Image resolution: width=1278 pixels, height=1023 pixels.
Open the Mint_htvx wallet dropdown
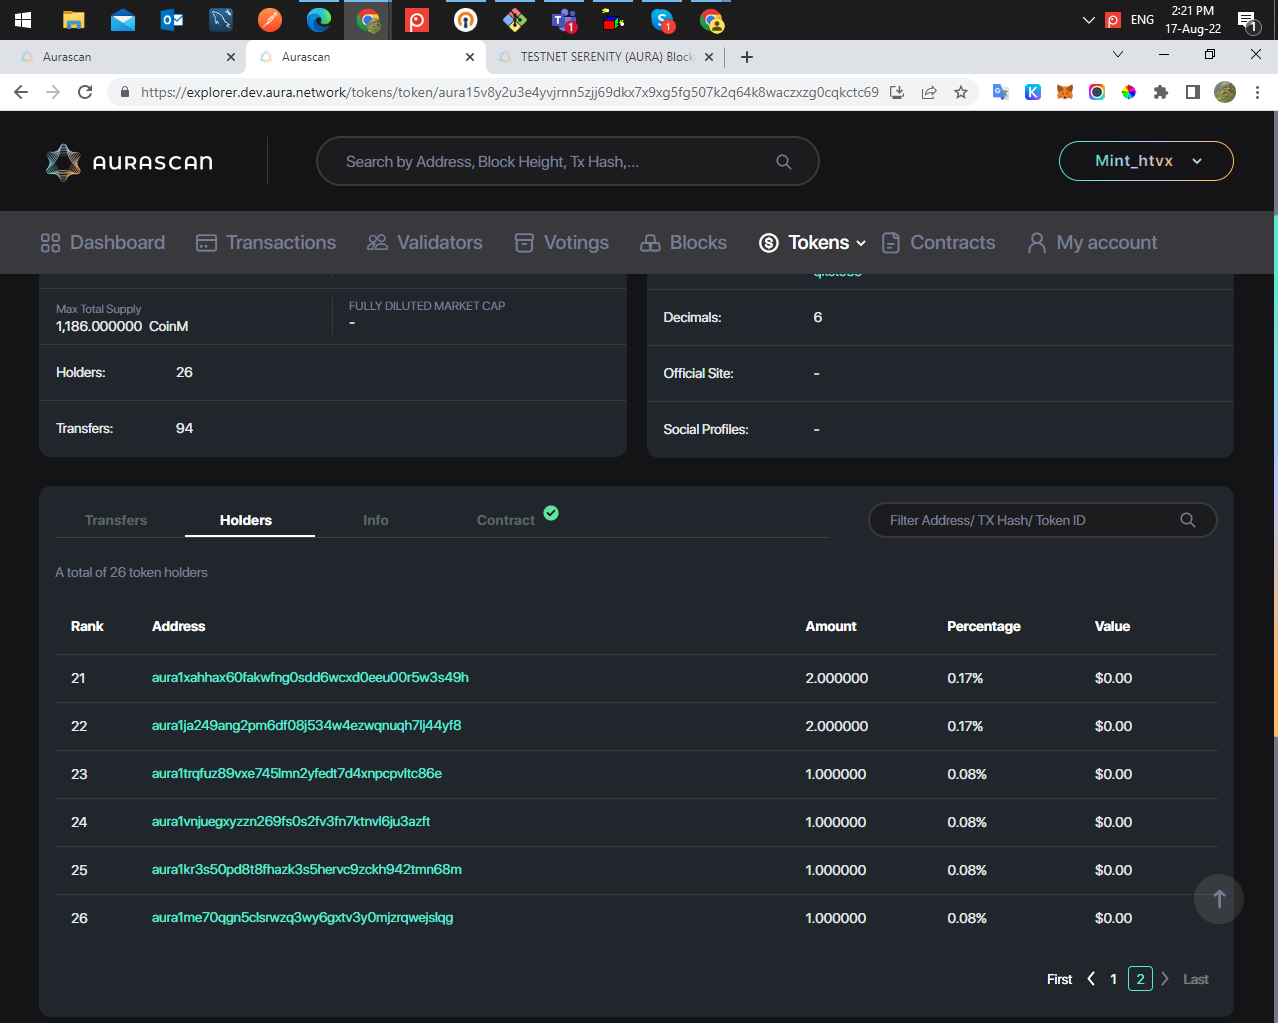click(x=1145, y=160)
